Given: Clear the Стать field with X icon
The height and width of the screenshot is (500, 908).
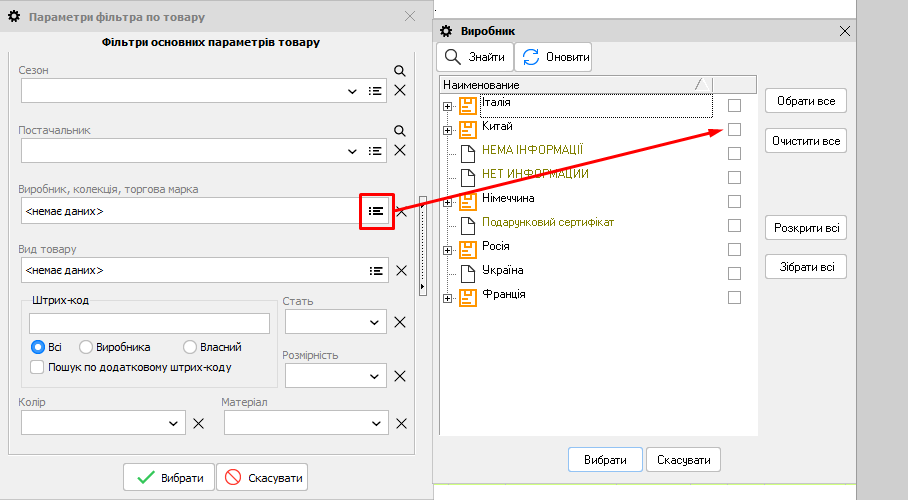Looking at the screenshot, I should point(400,322).
